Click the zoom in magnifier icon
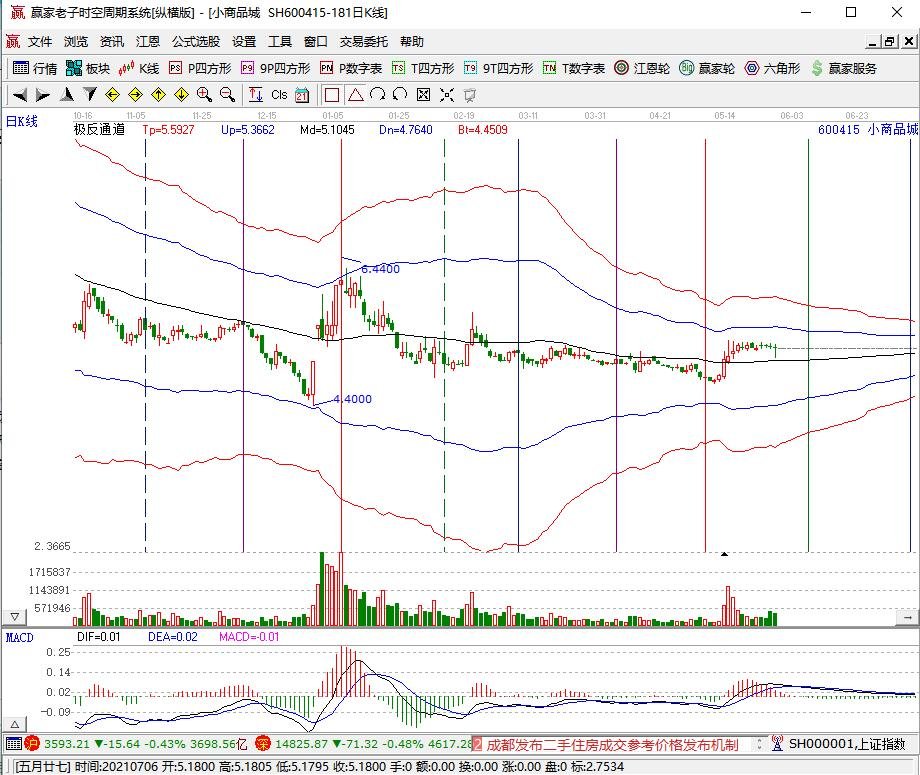The height and width of the screenshot is (775, 920). [x=204, y=94]
